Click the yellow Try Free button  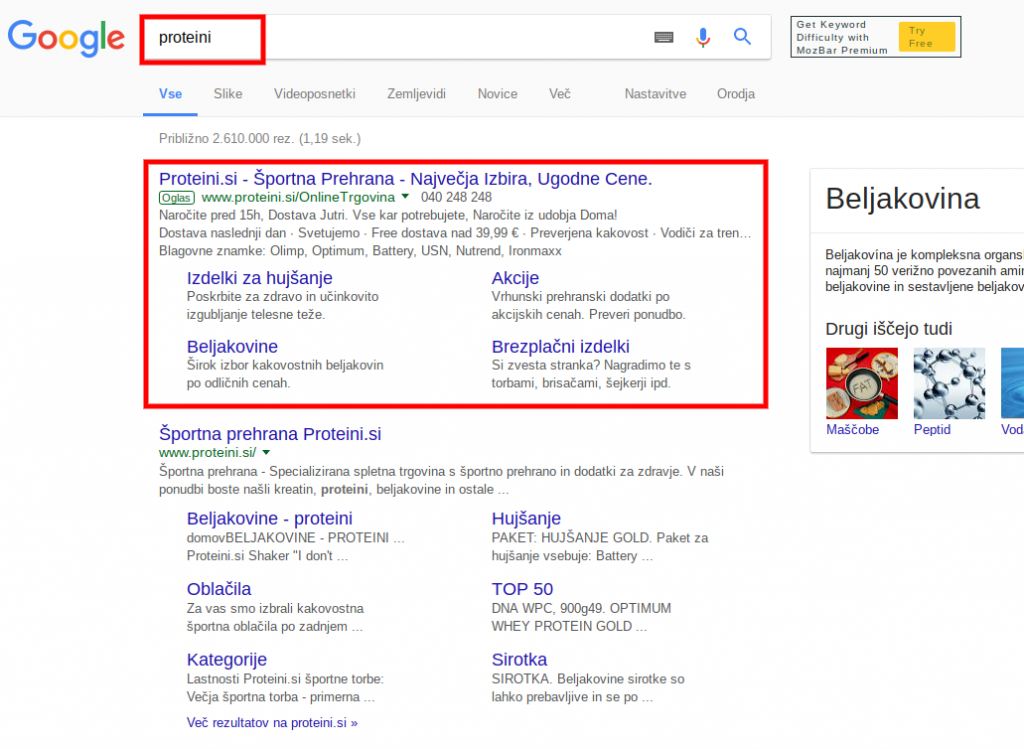[926, 37]
